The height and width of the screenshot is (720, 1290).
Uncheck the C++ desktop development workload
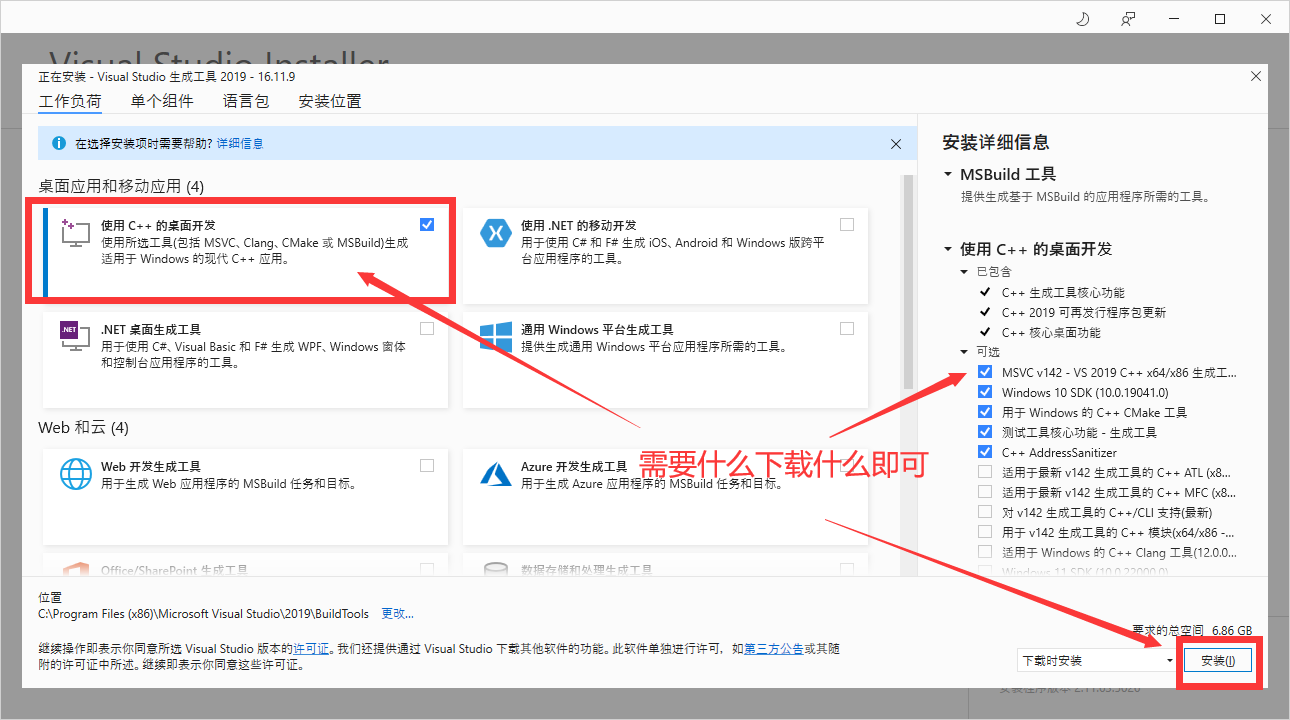pos(427,224)
